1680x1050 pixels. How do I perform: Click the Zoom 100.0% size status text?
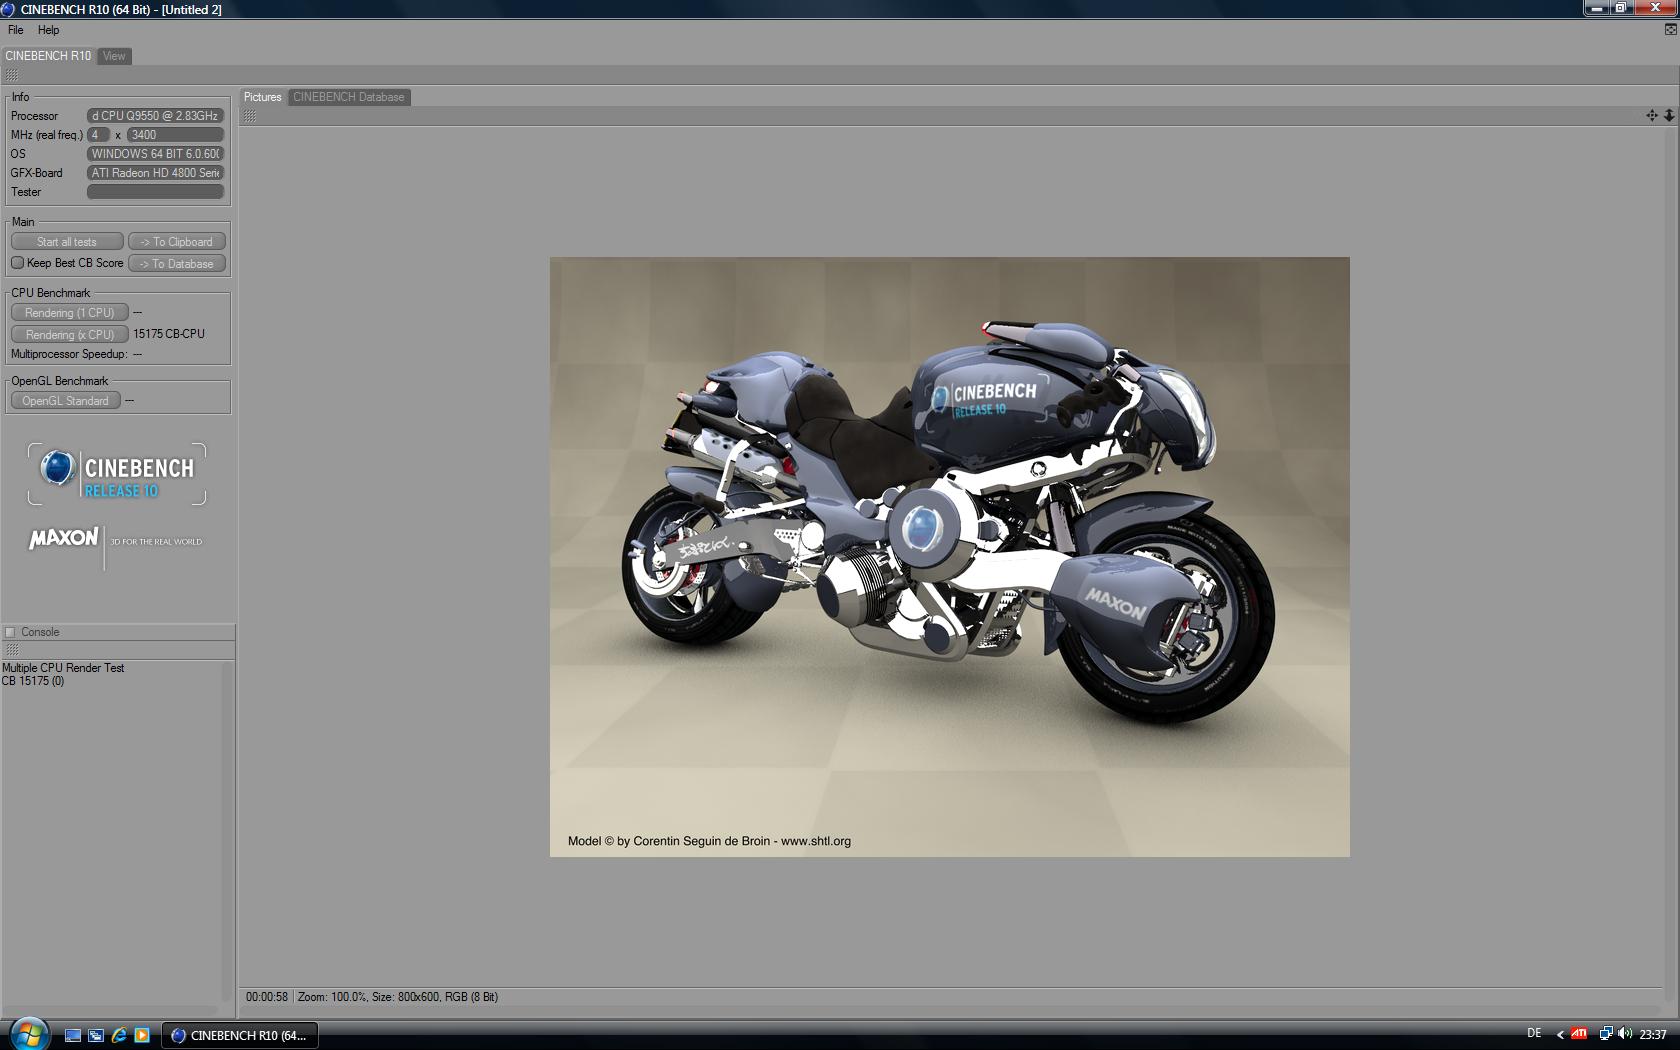(398, 997)
